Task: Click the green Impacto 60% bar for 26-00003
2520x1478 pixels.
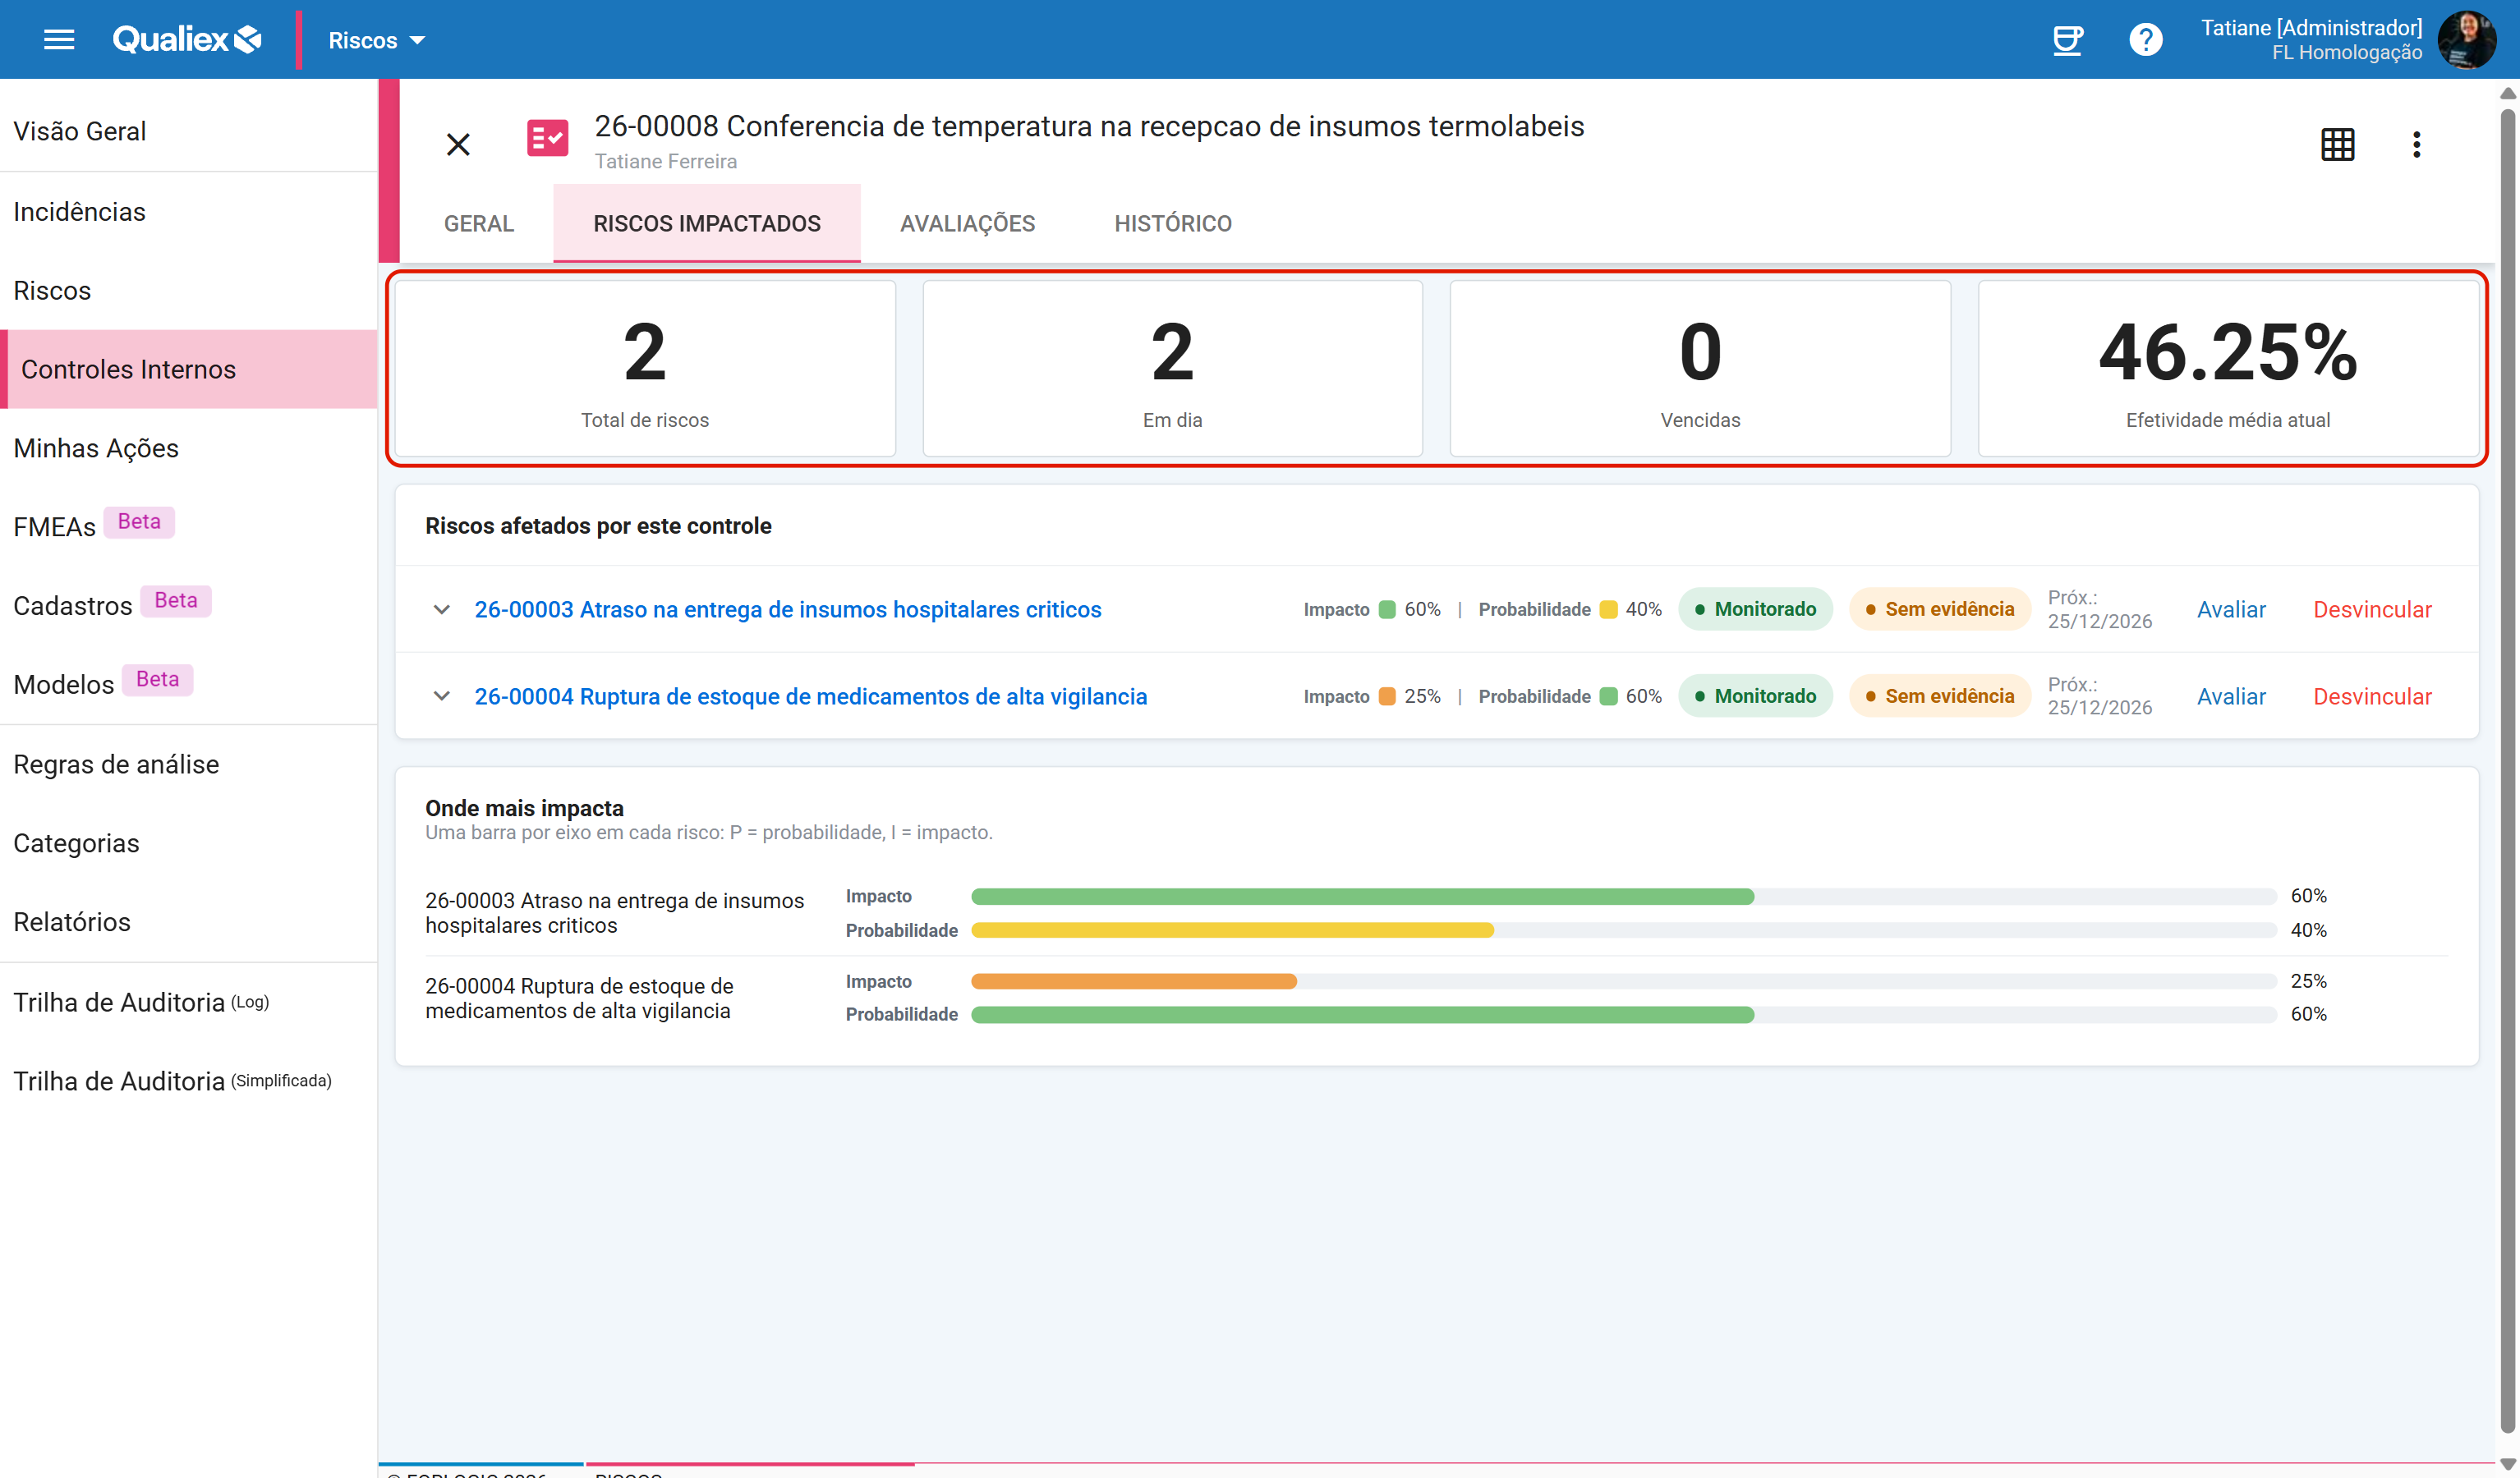Action: 1362,896
